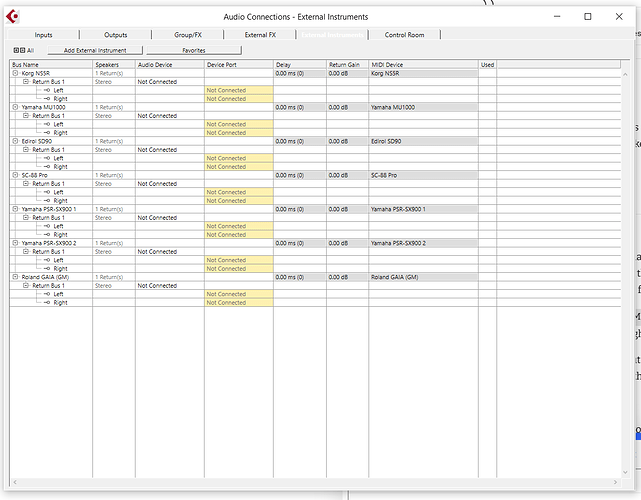Click the Return Gain of Roland GAIA (GM)

347,277
